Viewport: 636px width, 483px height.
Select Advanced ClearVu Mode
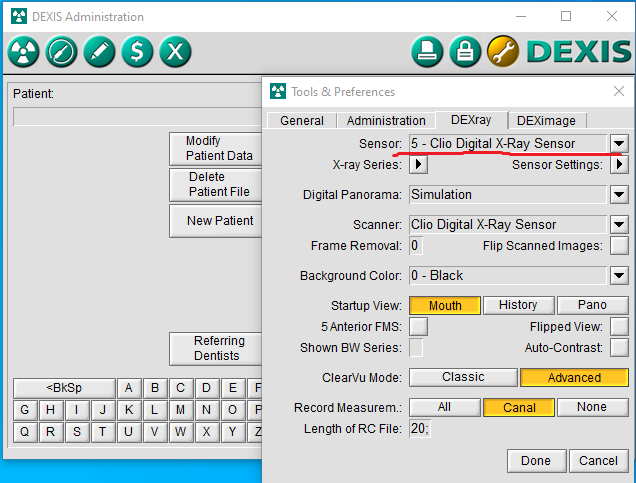574,378
